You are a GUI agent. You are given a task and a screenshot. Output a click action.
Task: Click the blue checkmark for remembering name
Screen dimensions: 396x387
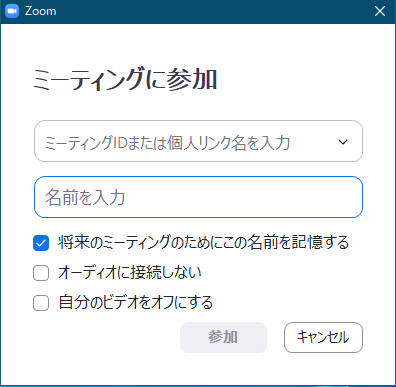pyautogui.click(x=41, y=243)
